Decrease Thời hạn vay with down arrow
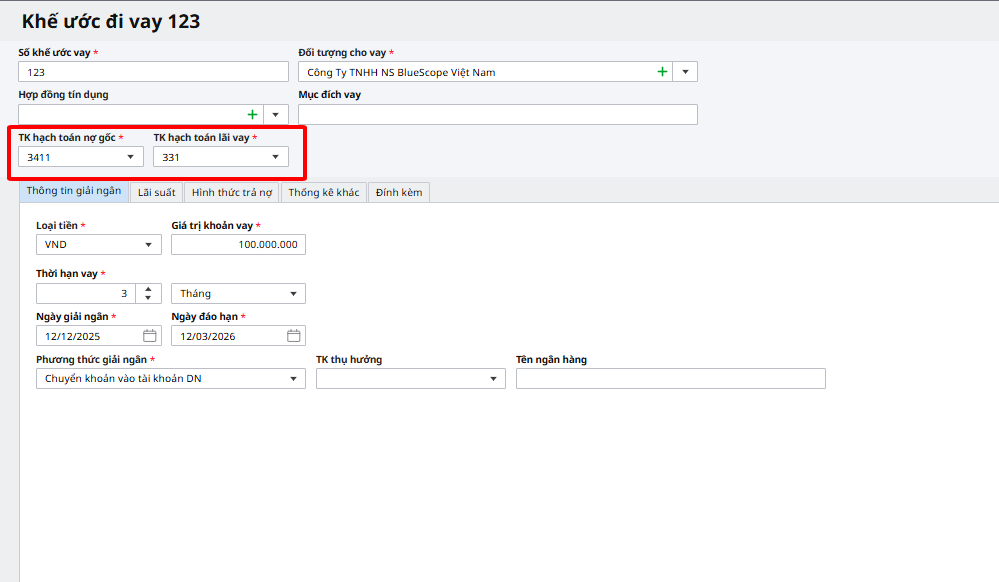Screen dimensions: 999x582 [x=148, y=298]
